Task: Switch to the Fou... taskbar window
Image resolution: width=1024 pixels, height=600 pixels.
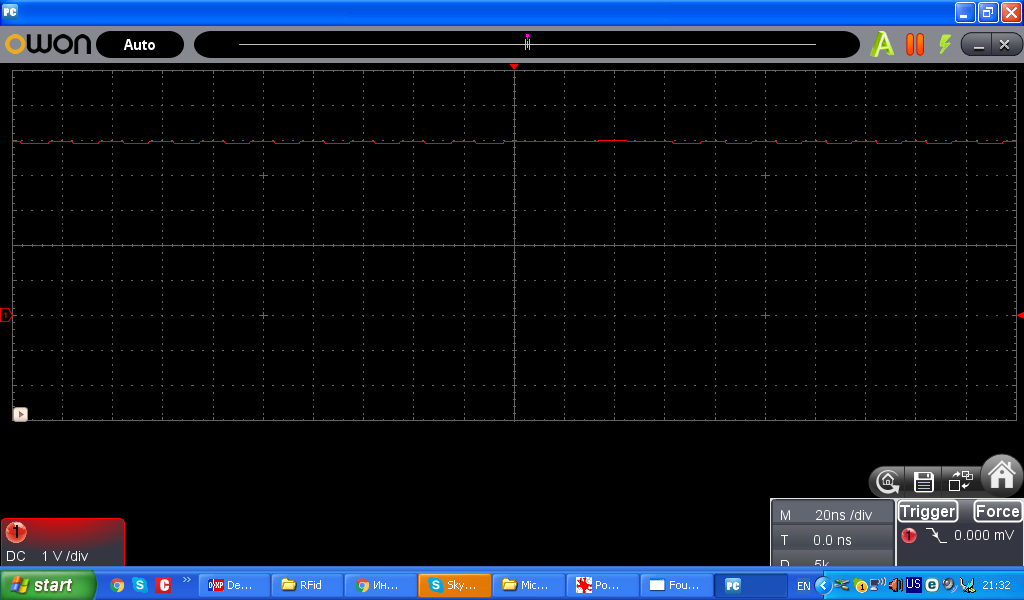Action: tap(676, 585)
